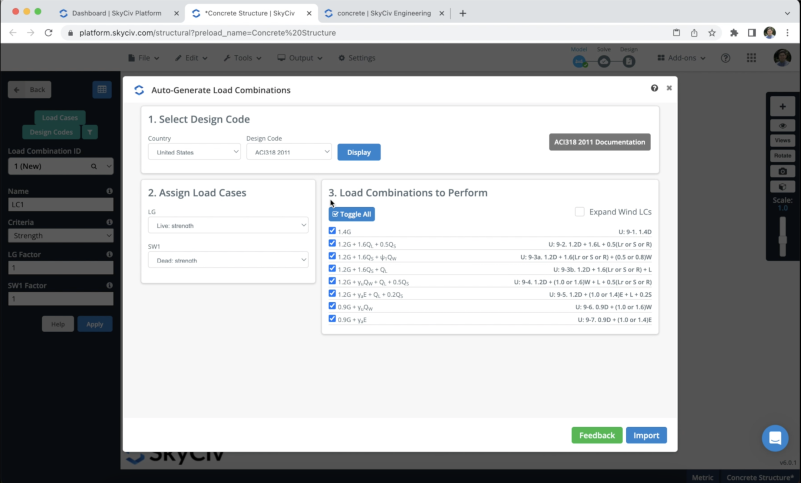Uncheck the 0.9G + γE combination
This screenshot has height=483, width=801.
(x=332, y=318)
